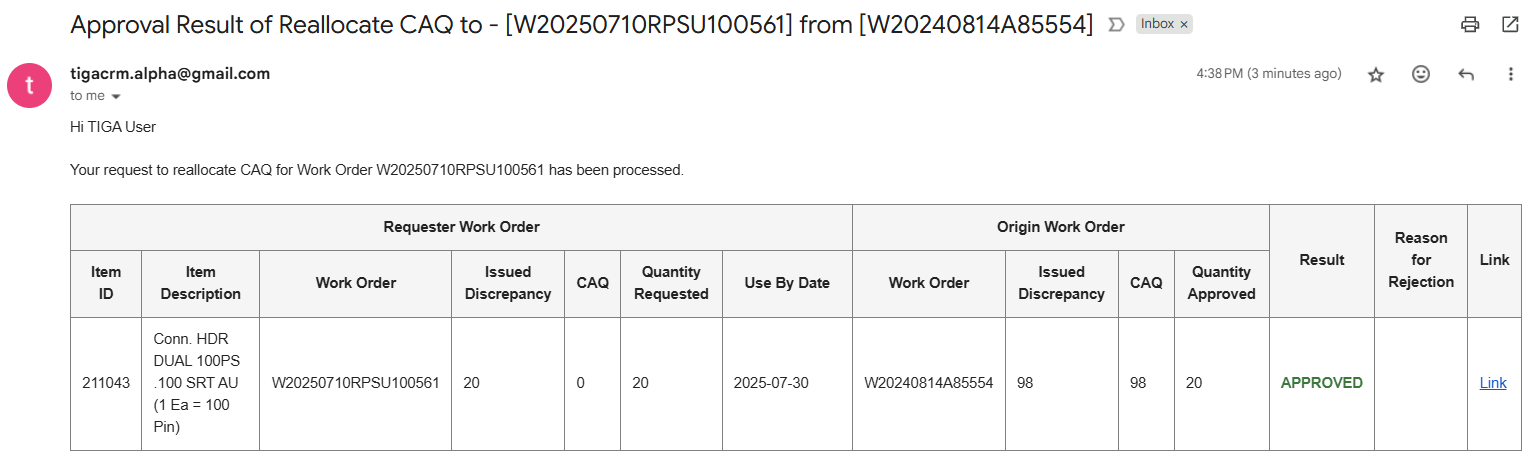Select requester work order W20250710RPSU100561 cell

[x=356, y=384]
